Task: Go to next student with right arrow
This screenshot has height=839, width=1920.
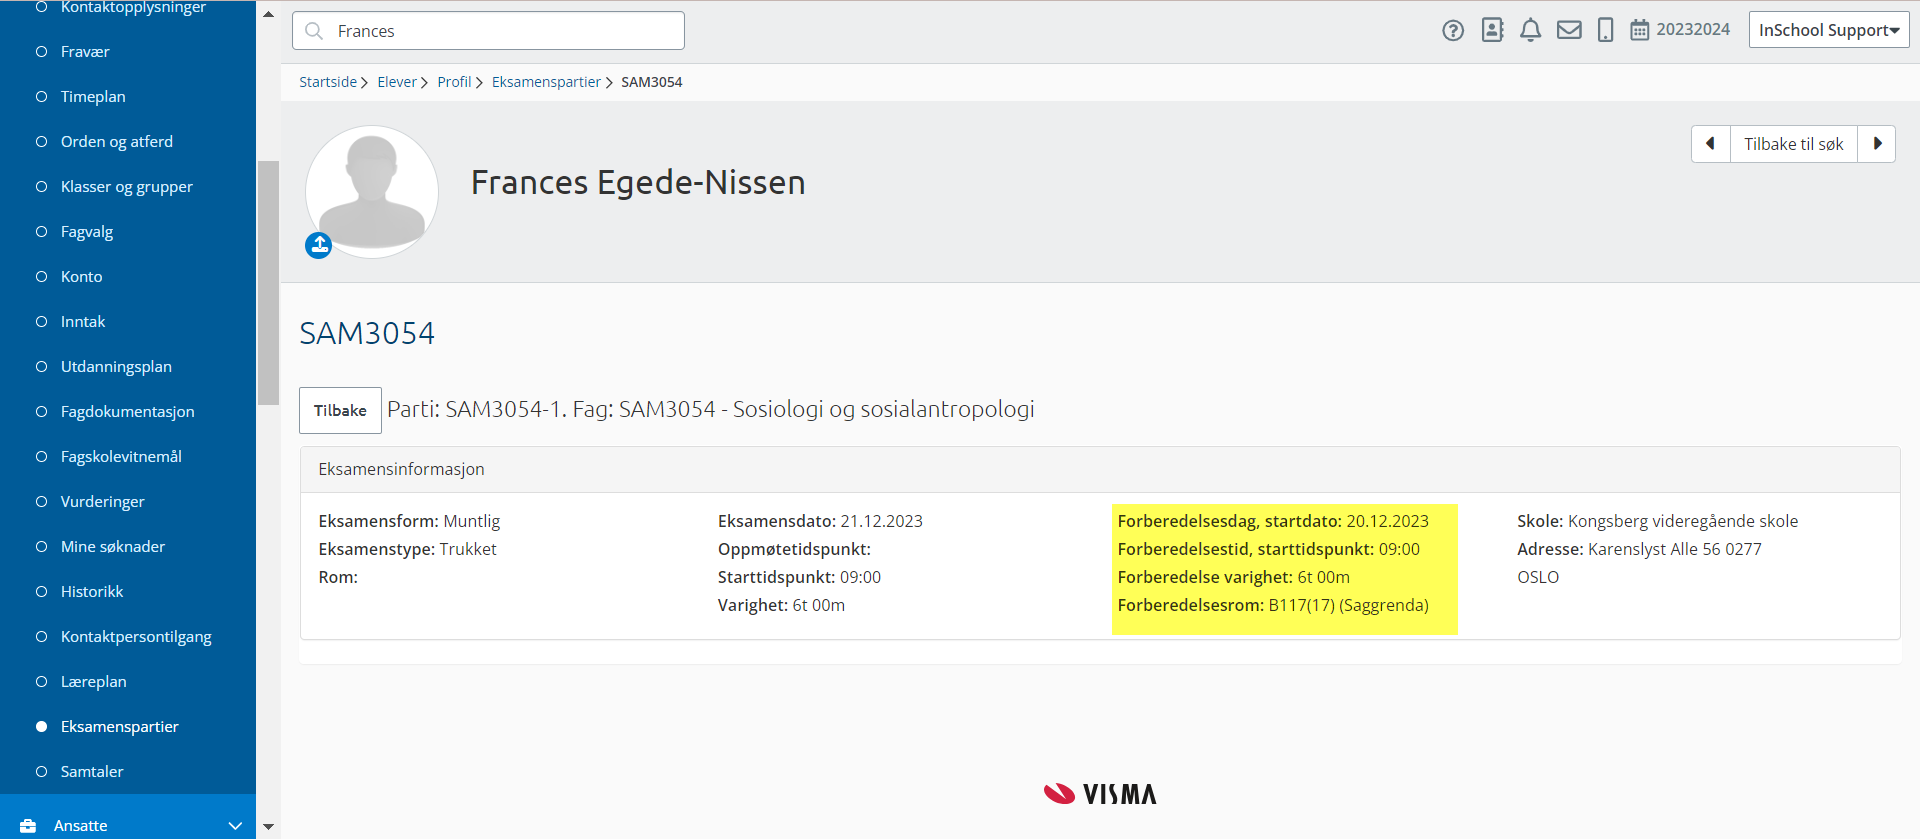Action: click(x=1877, y=144)
